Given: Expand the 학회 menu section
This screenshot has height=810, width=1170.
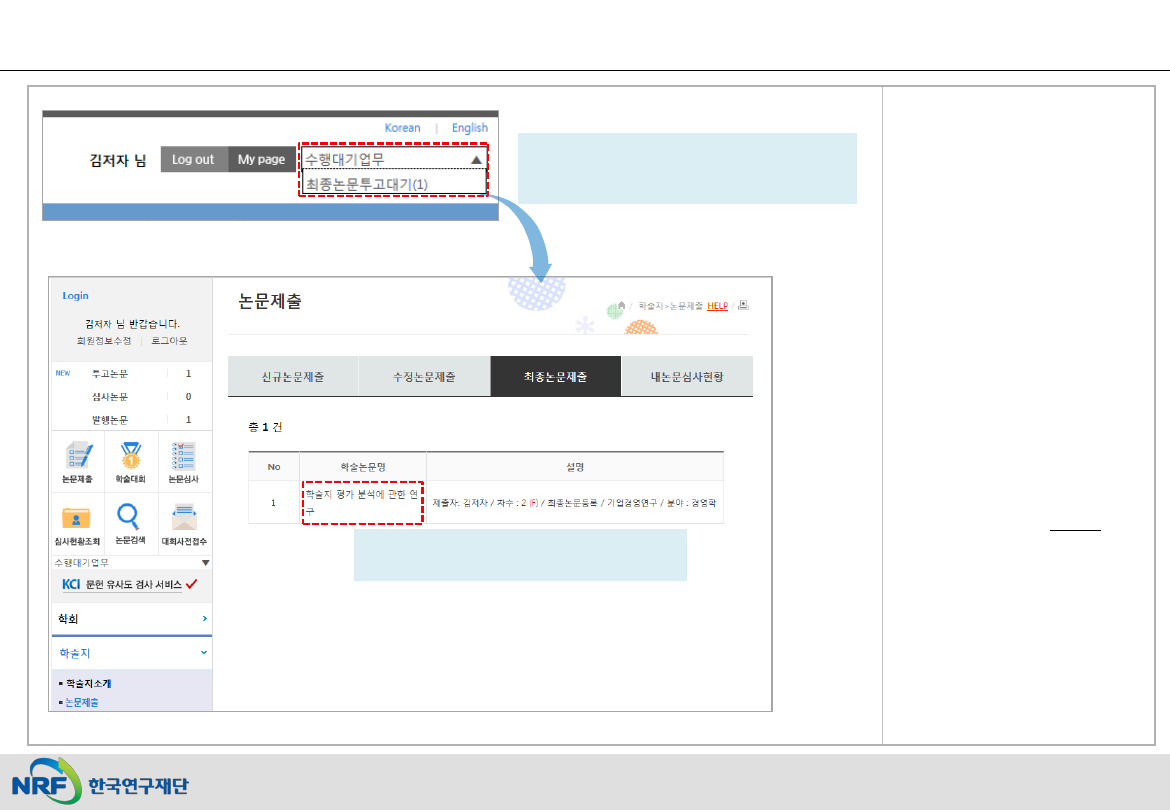Looking at the screenshot, I should point(204,620).
